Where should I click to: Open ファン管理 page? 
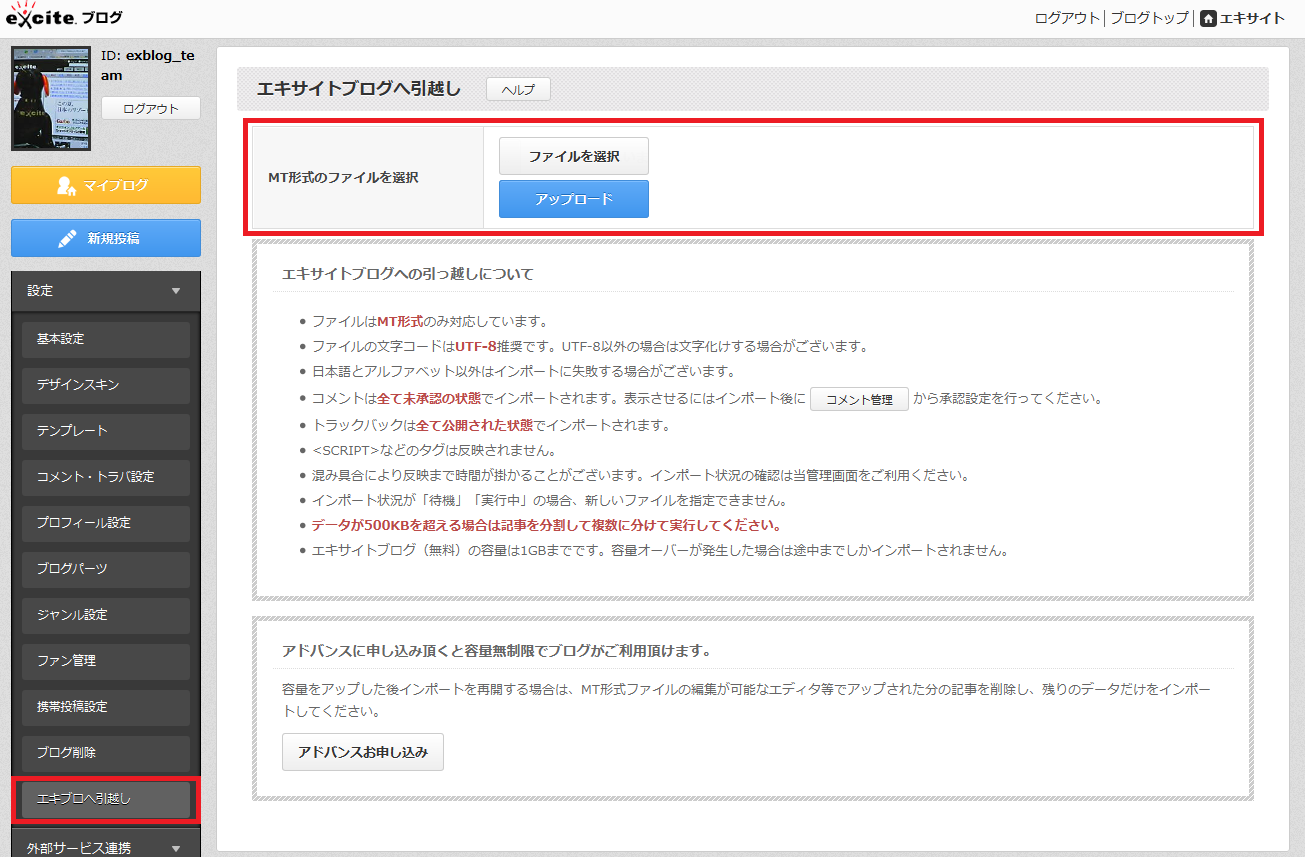[x=106, y=661]
